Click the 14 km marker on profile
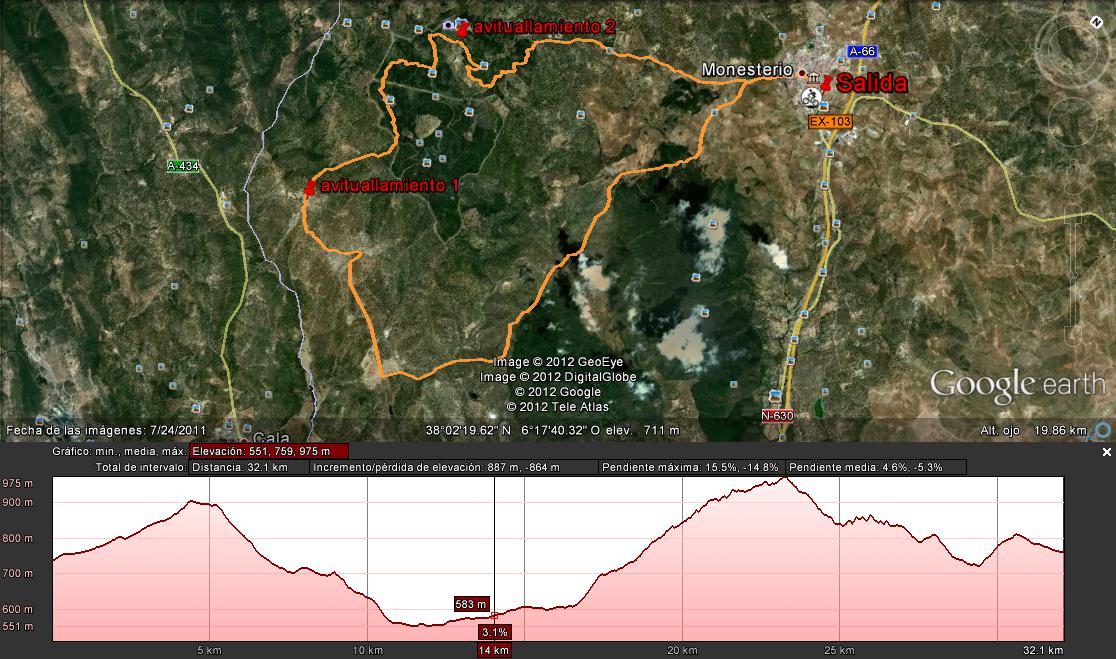 click(x=494, y=650)
